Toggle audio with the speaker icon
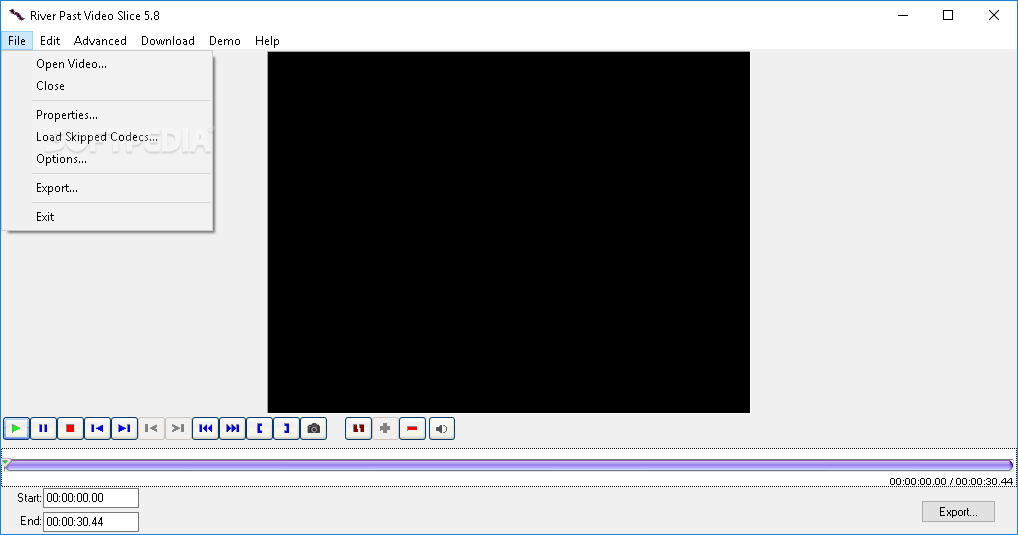Viewport: 1018px width, 535px height. click(x=441, y=429)
